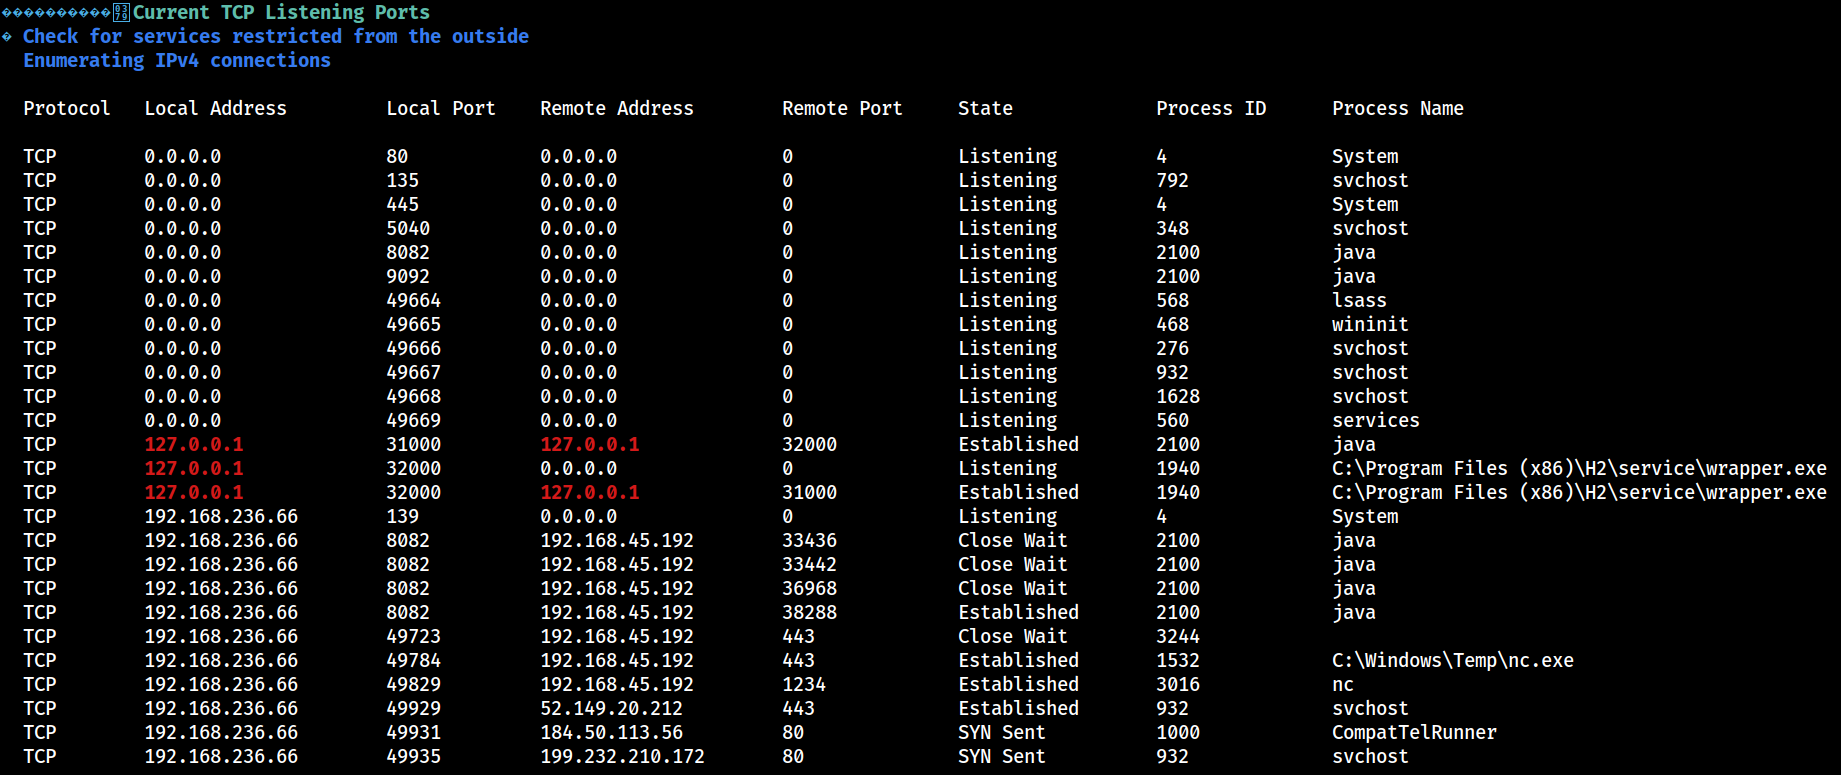Image resolution: width=1841 pixels, height=775 pixels.
Task: Click process ID 568
Action: [x=1173, y=300]
